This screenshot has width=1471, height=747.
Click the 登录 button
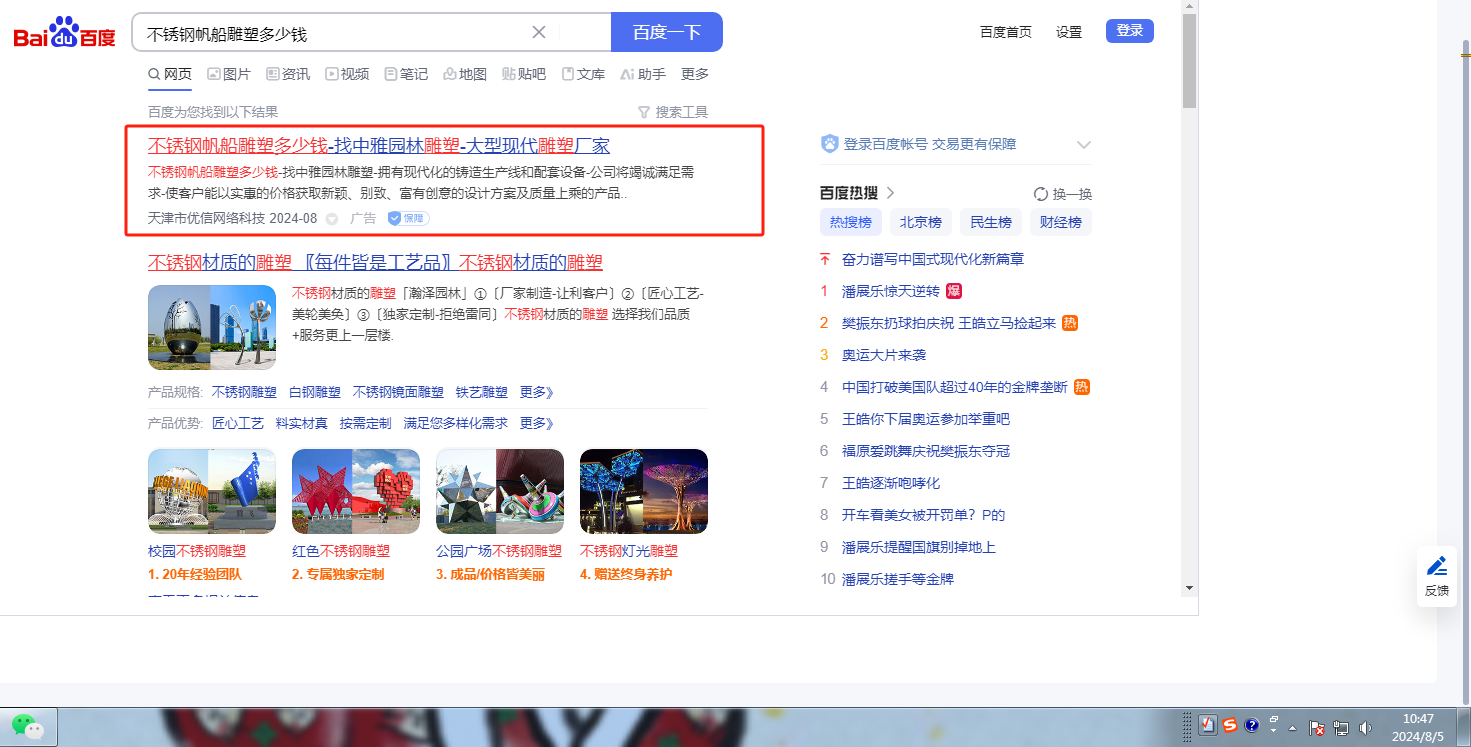(x=1130, y=31)
